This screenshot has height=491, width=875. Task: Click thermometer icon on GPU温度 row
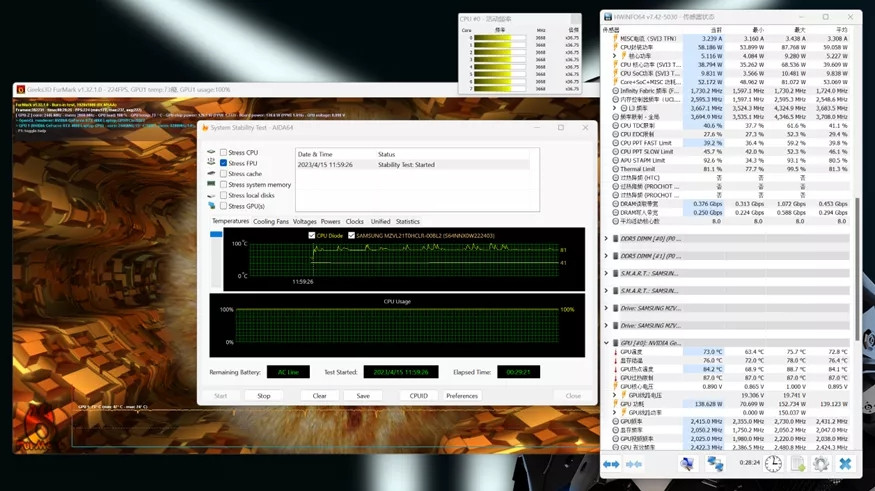[x=616, y=352]
